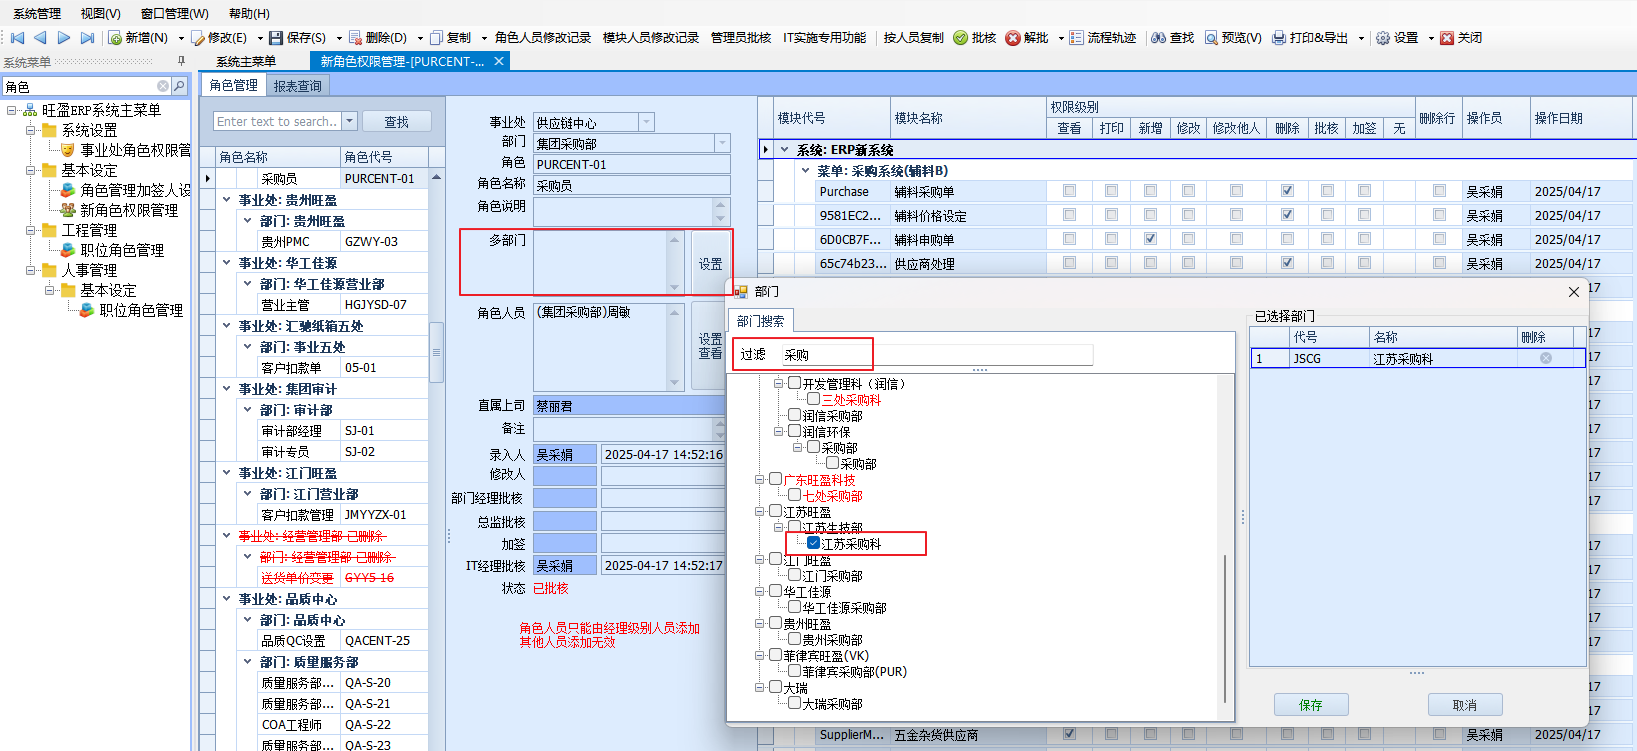Check the 润信采购部 checkbox
Image resolution: width=1637 pixels, height=751 pixels.
794,415
